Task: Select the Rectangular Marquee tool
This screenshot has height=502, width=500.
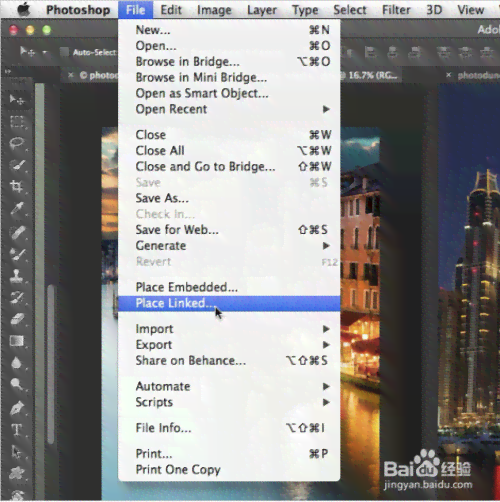Action: point(17,122)
